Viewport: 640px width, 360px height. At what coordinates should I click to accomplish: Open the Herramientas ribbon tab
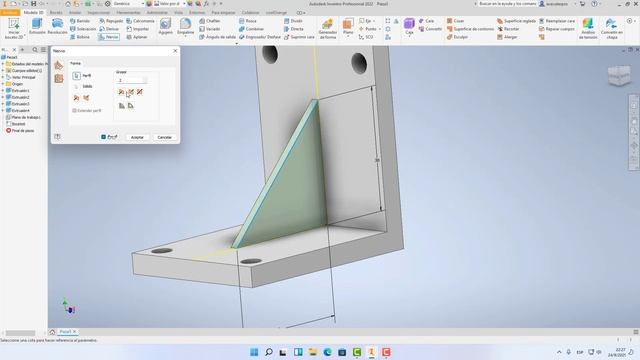pyautogui.click(x=129, y=13)
